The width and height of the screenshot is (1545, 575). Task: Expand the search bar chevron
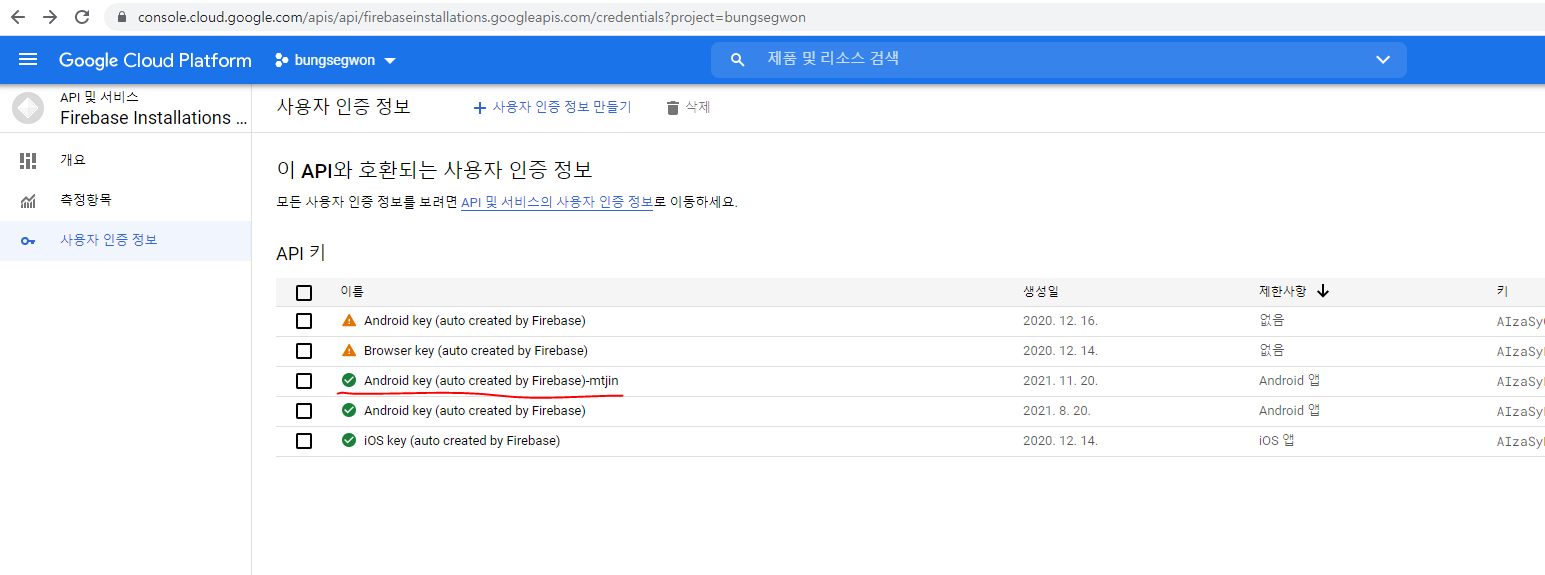coord(1383,59)
